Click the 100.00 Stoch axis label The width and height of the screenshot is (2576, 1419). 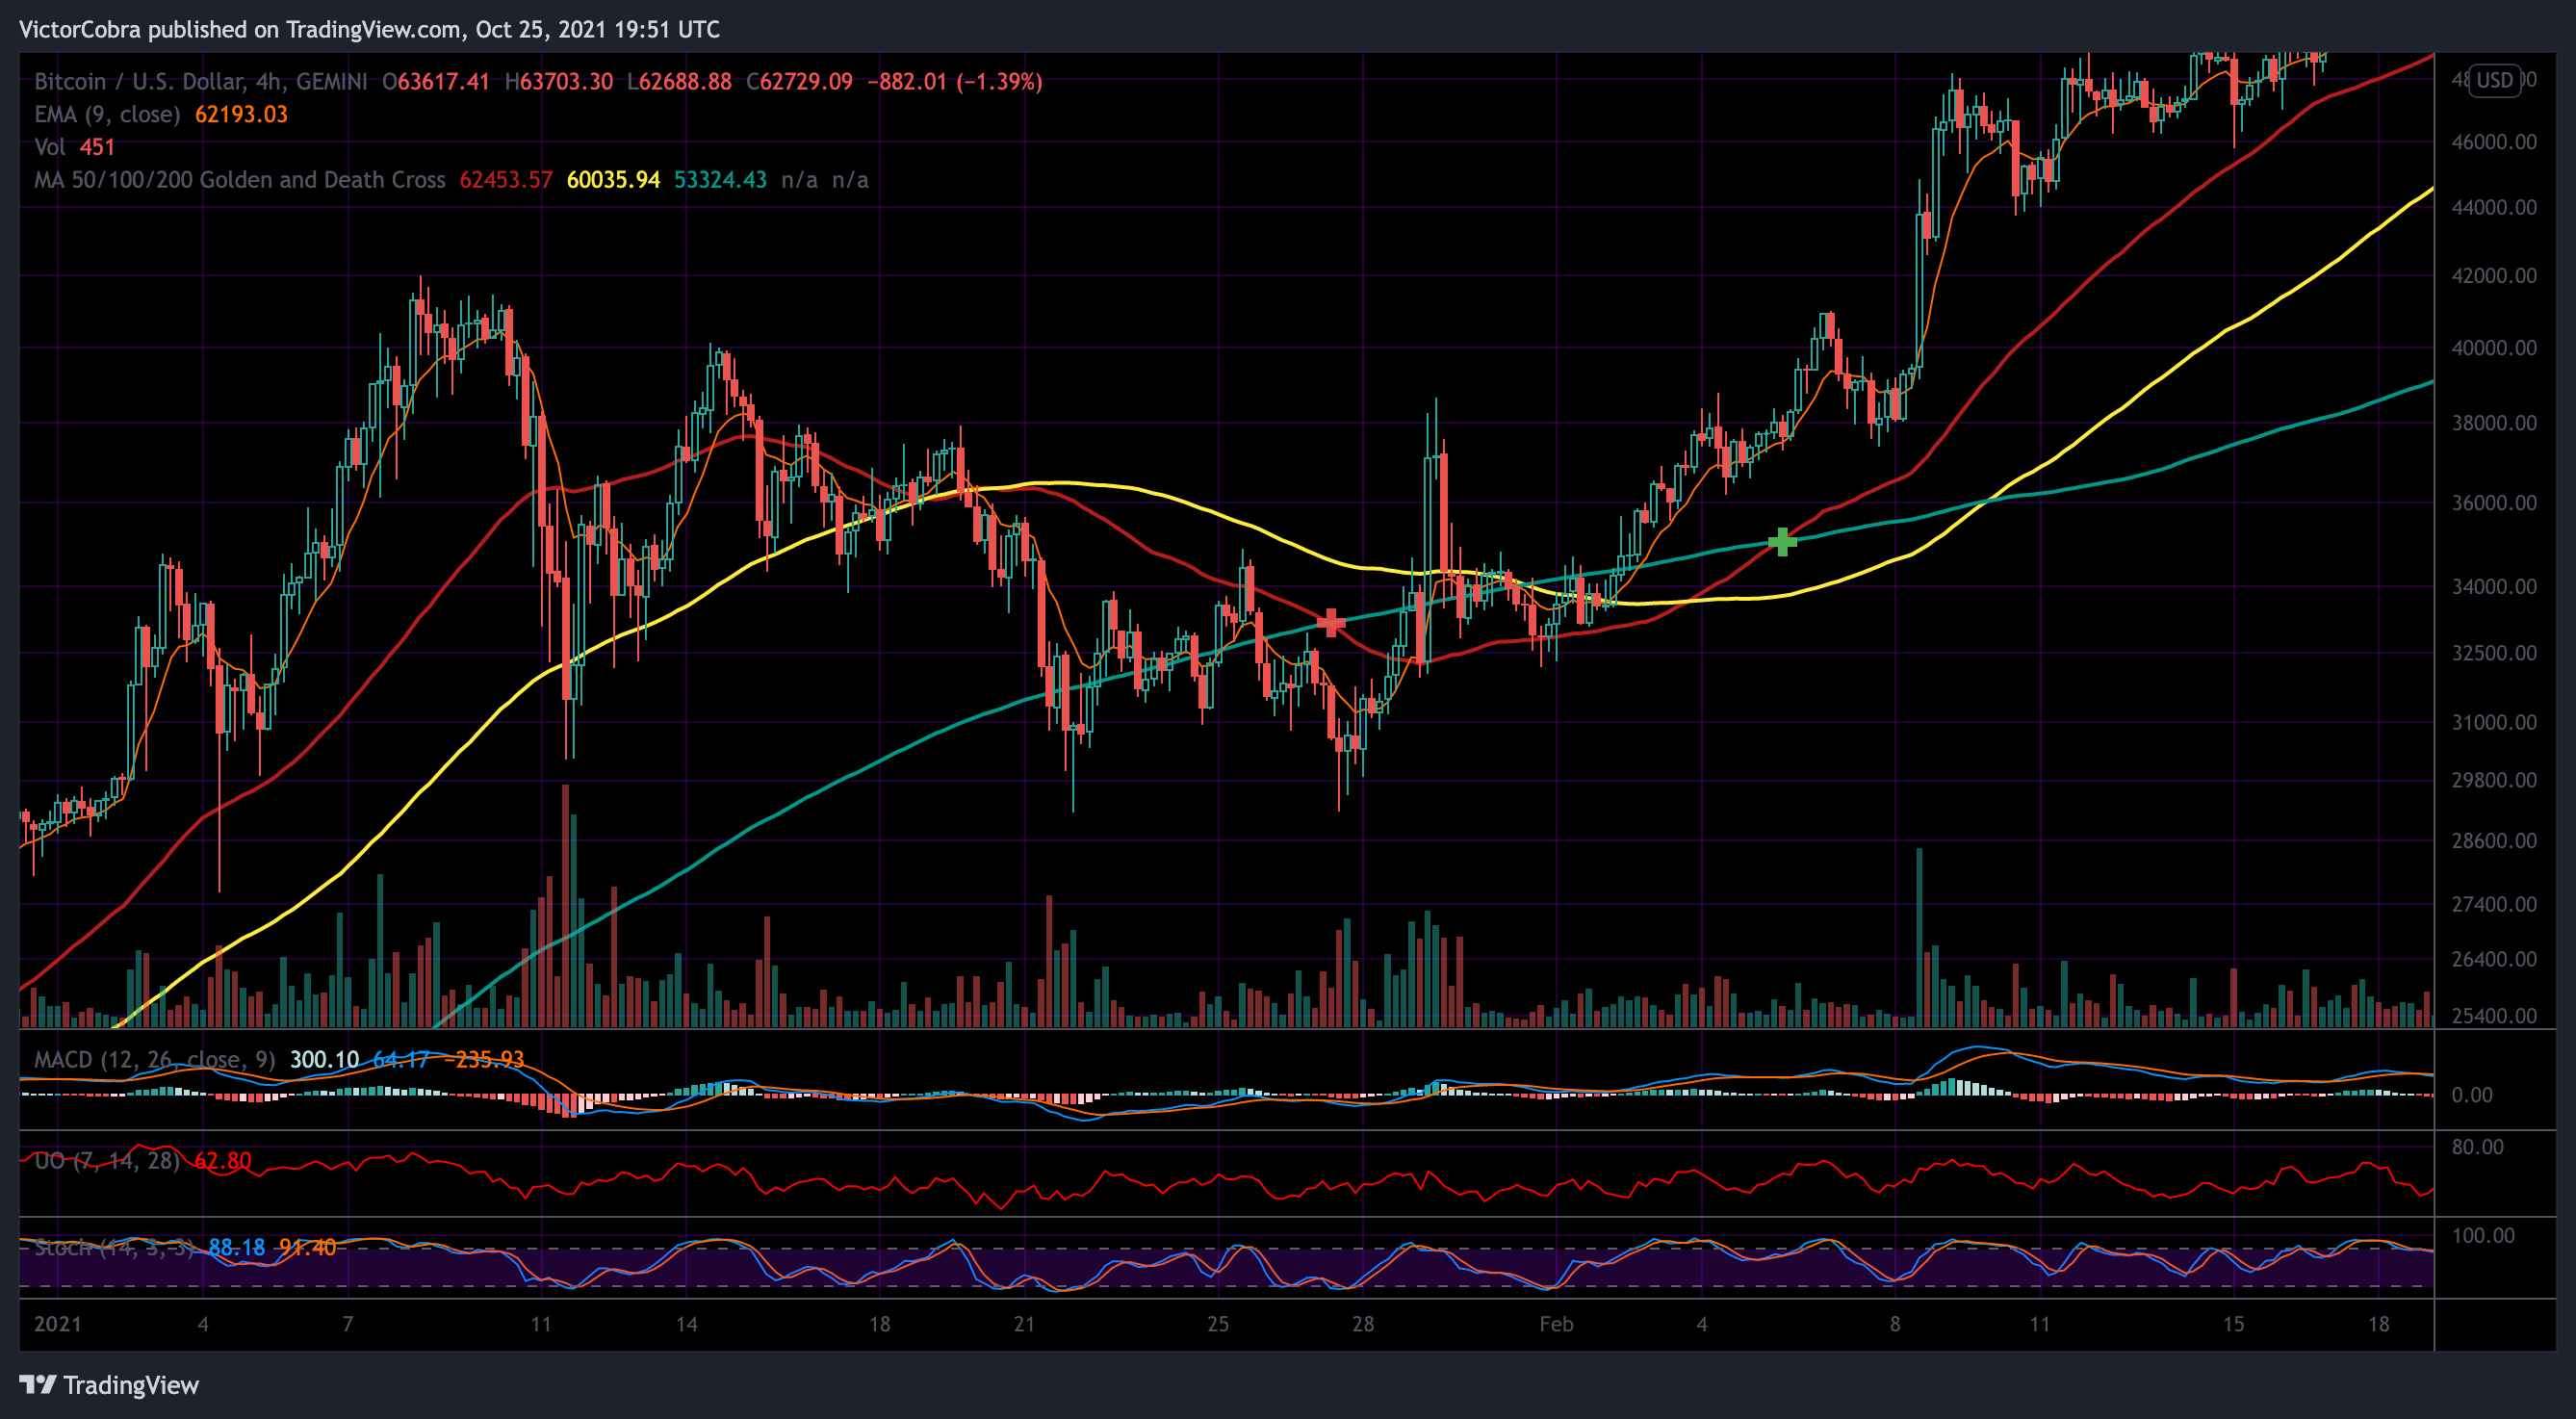(x=2483, y=1235)
